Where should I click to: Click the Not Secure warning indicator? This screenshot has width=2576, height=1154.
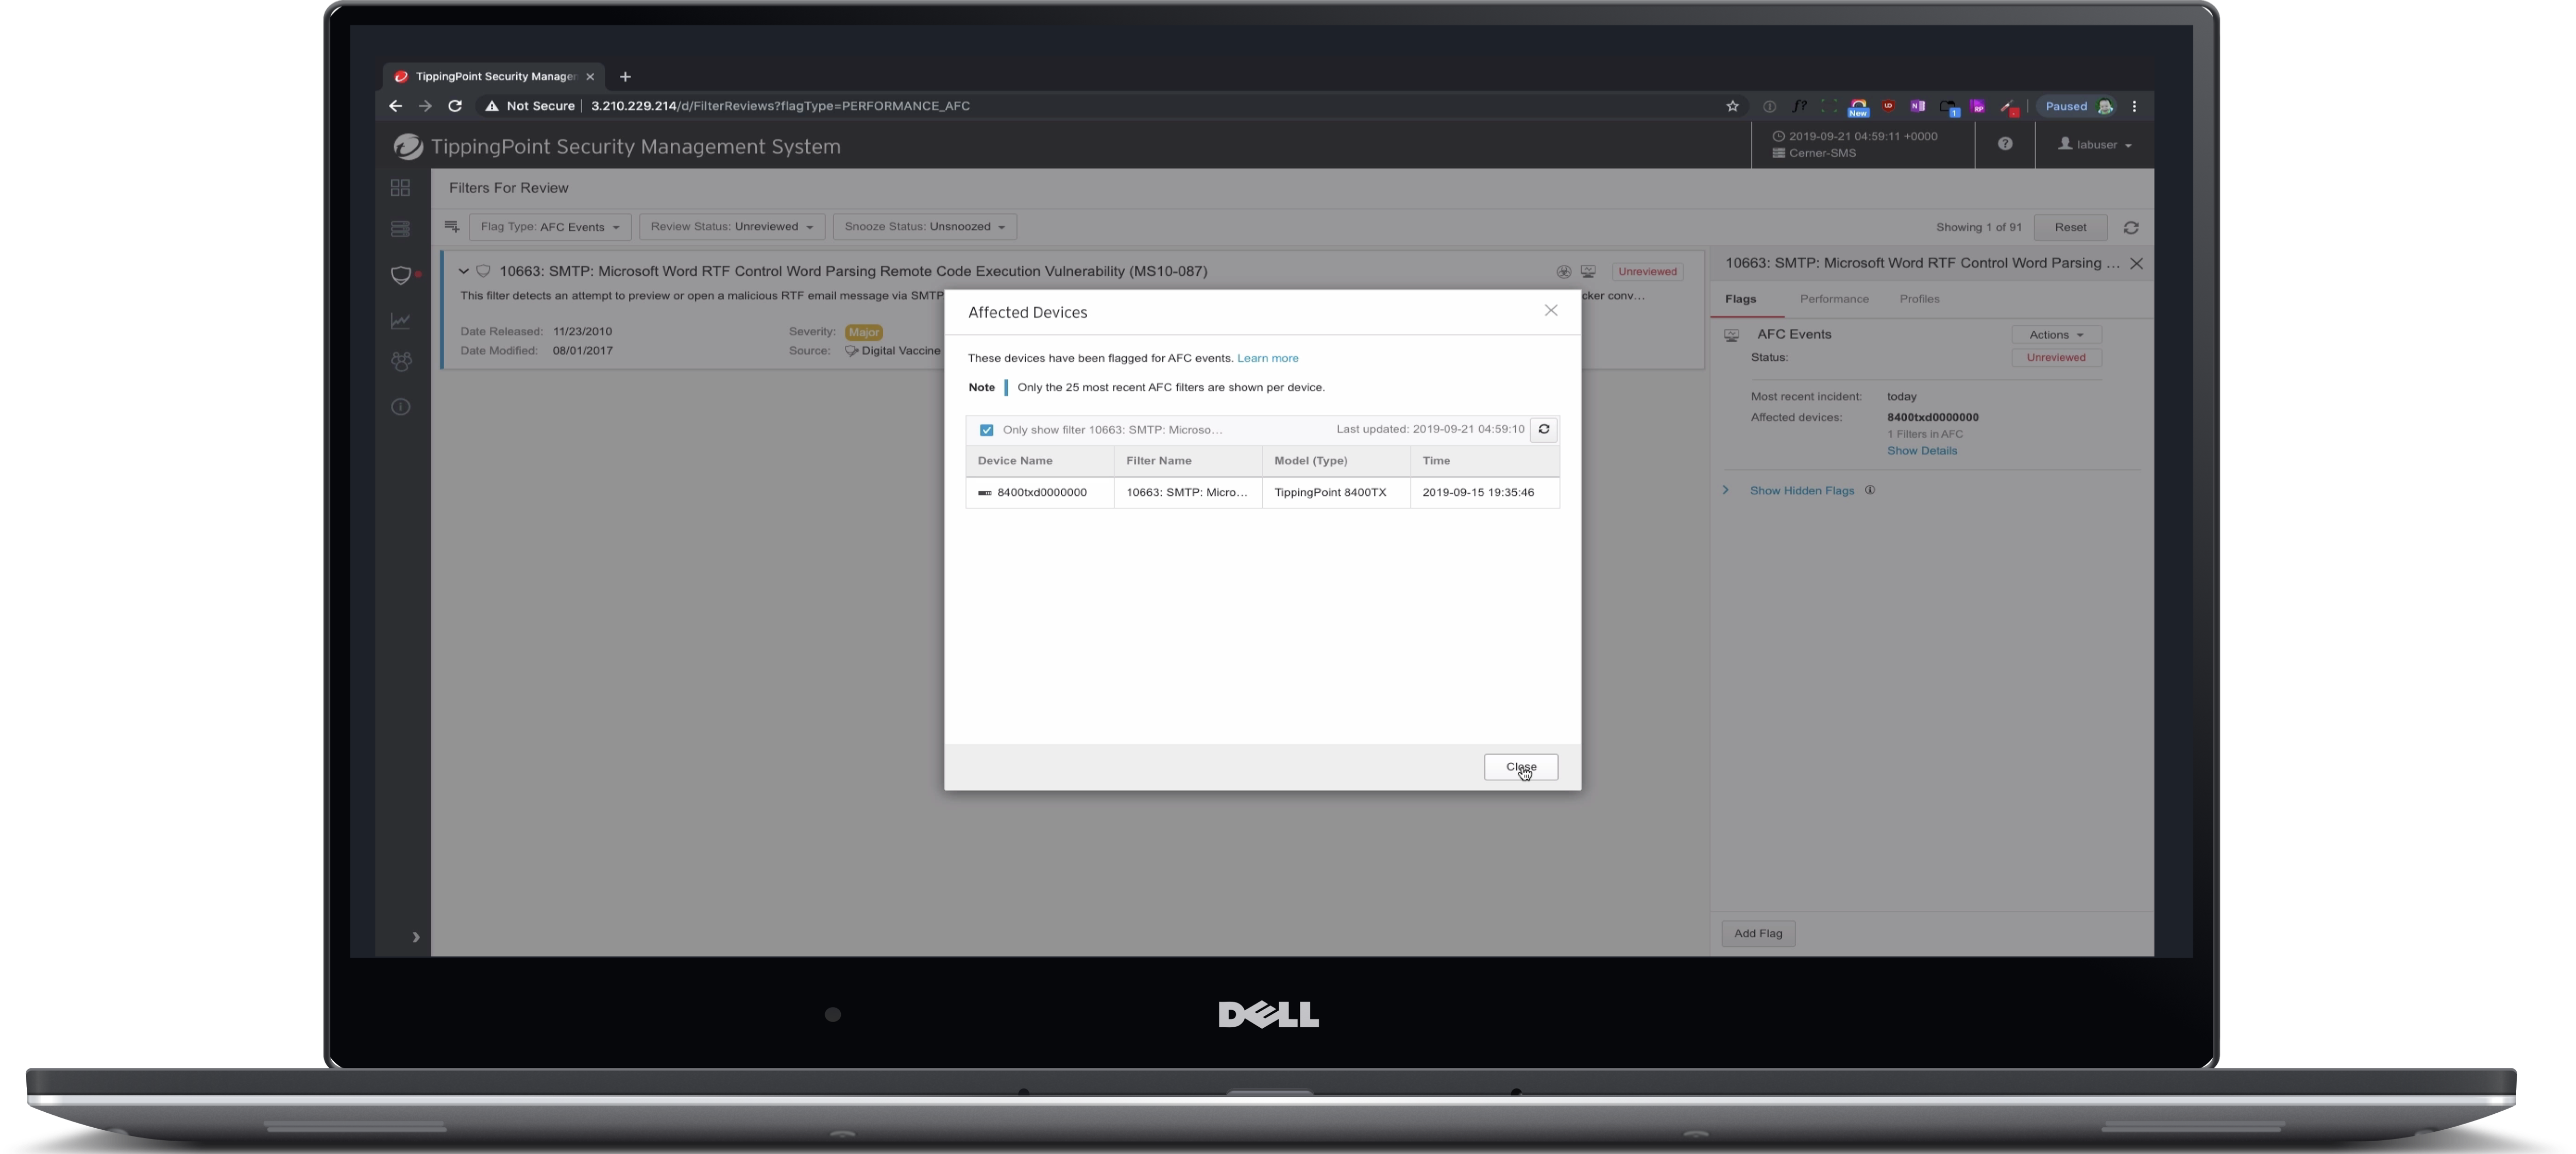529,106
